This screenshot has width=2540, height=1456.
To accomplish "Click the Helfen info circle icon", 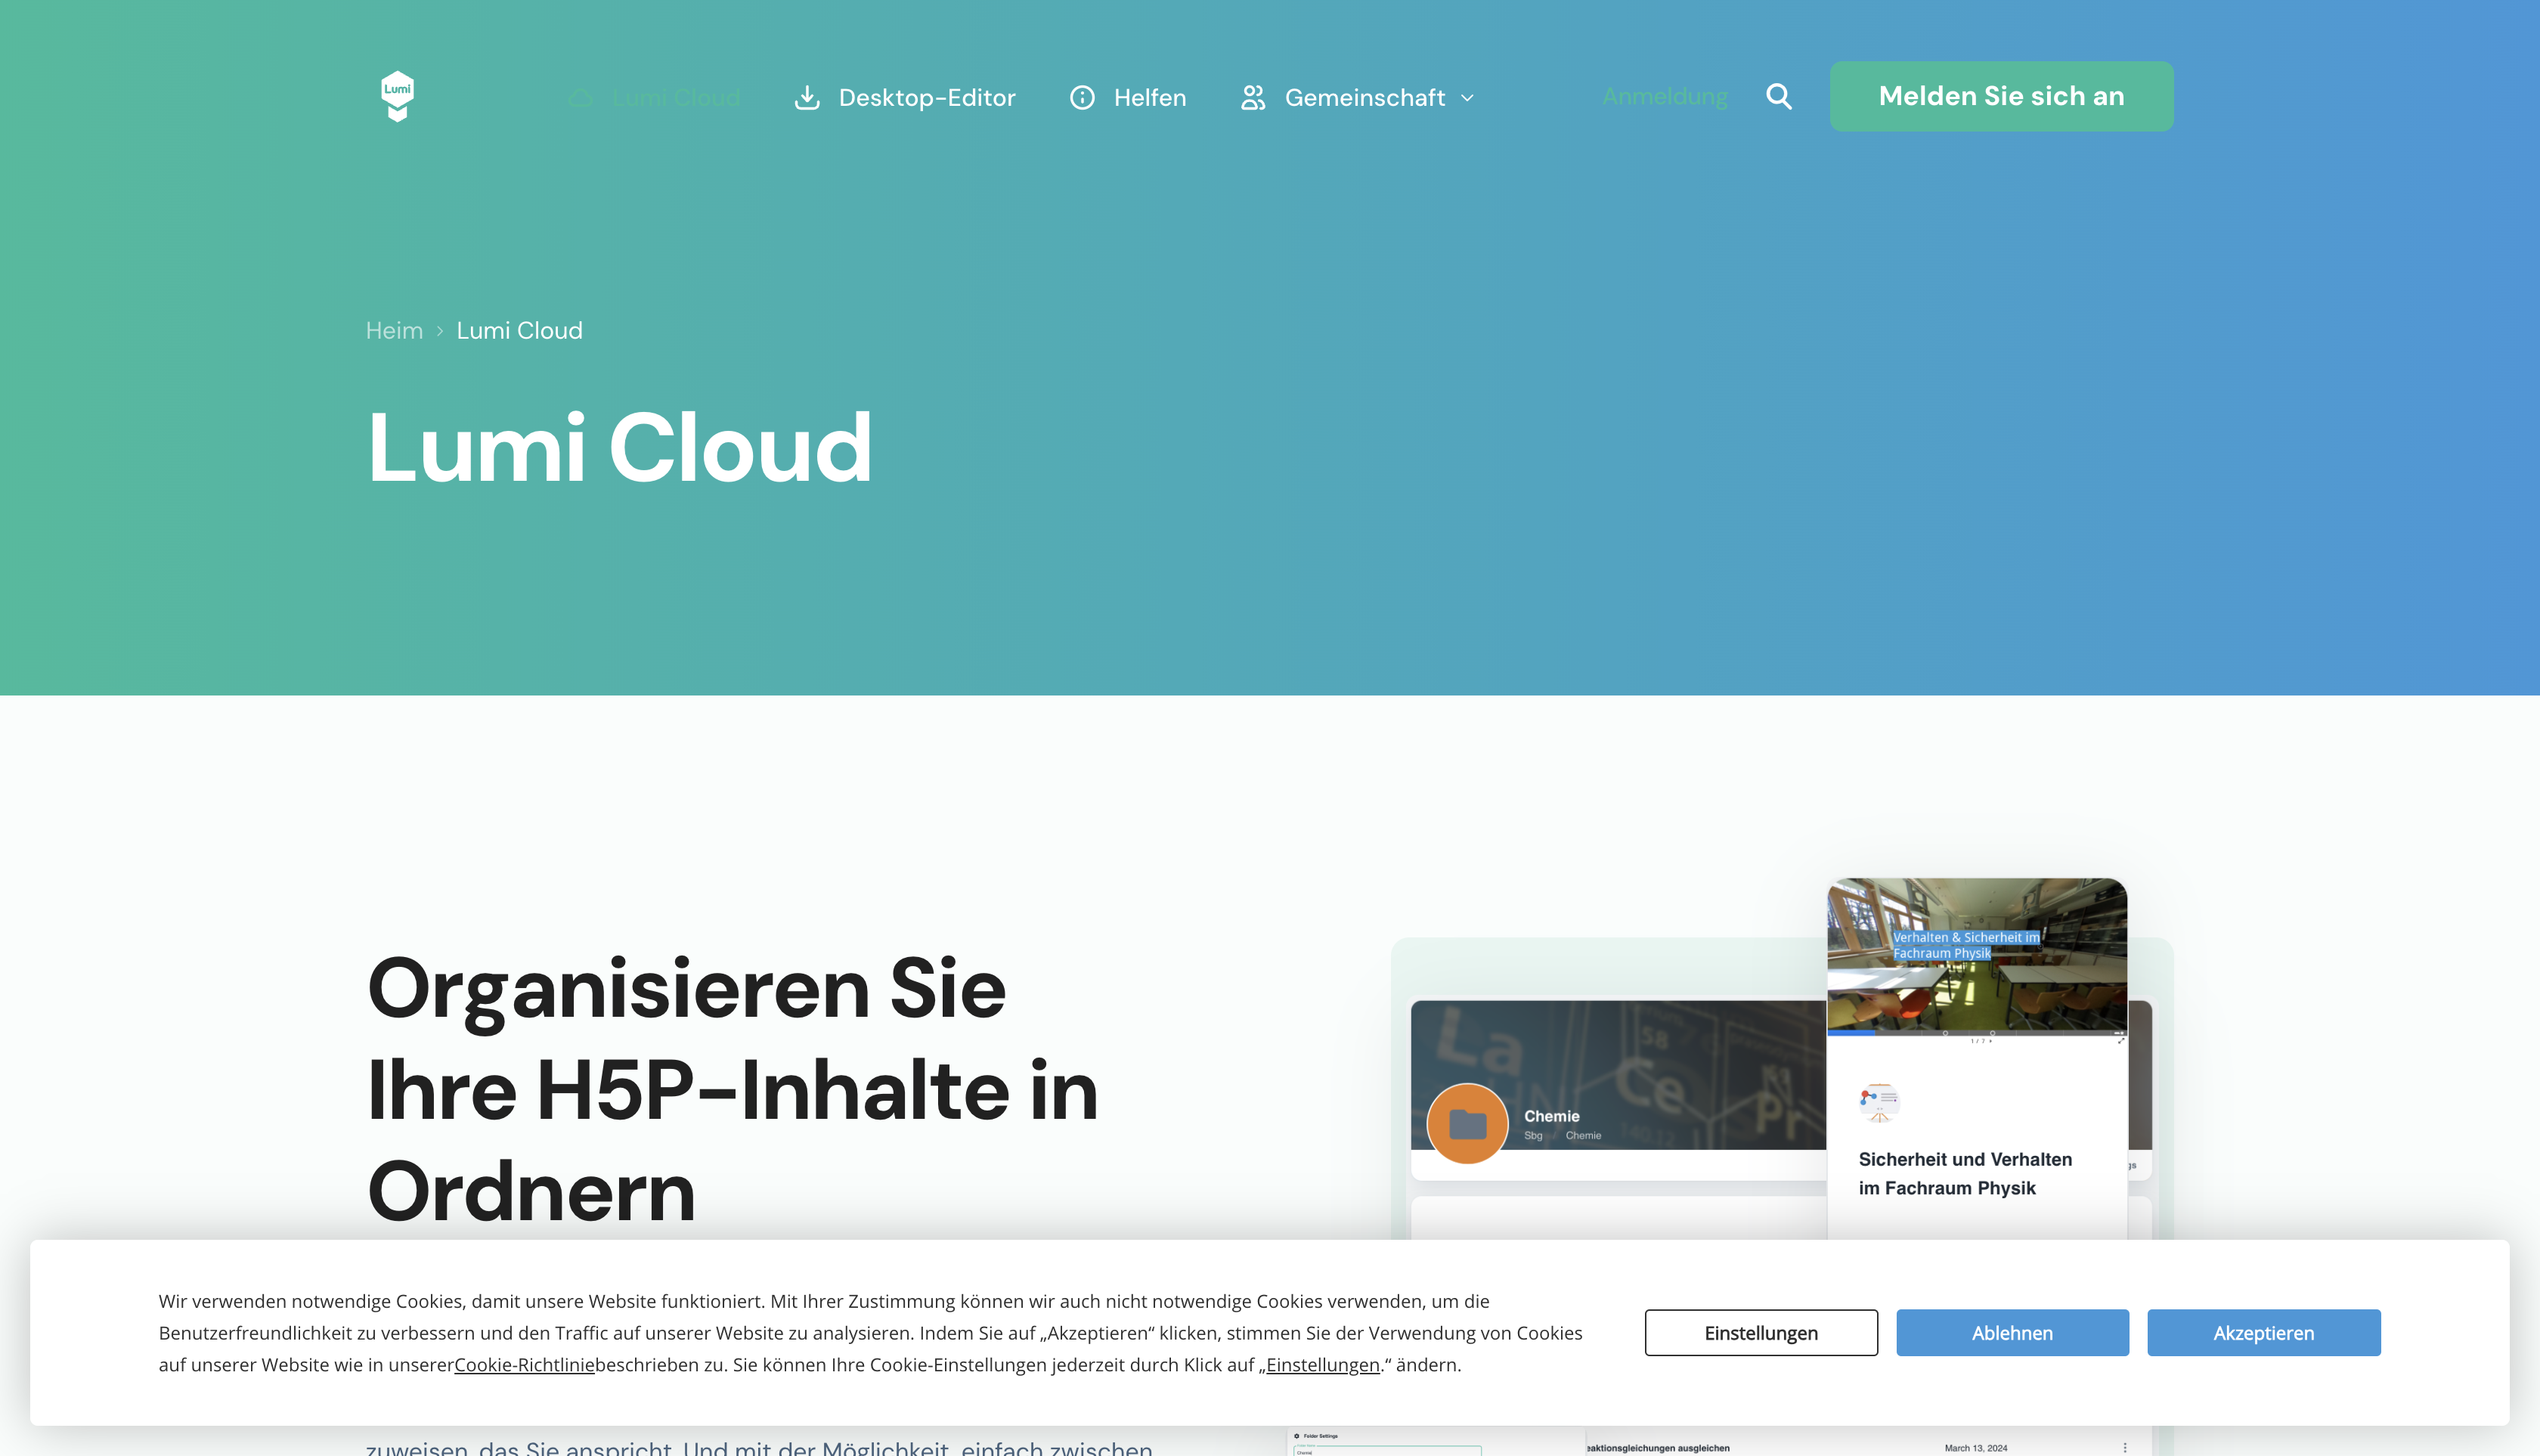I will [x=1082, y=97].
